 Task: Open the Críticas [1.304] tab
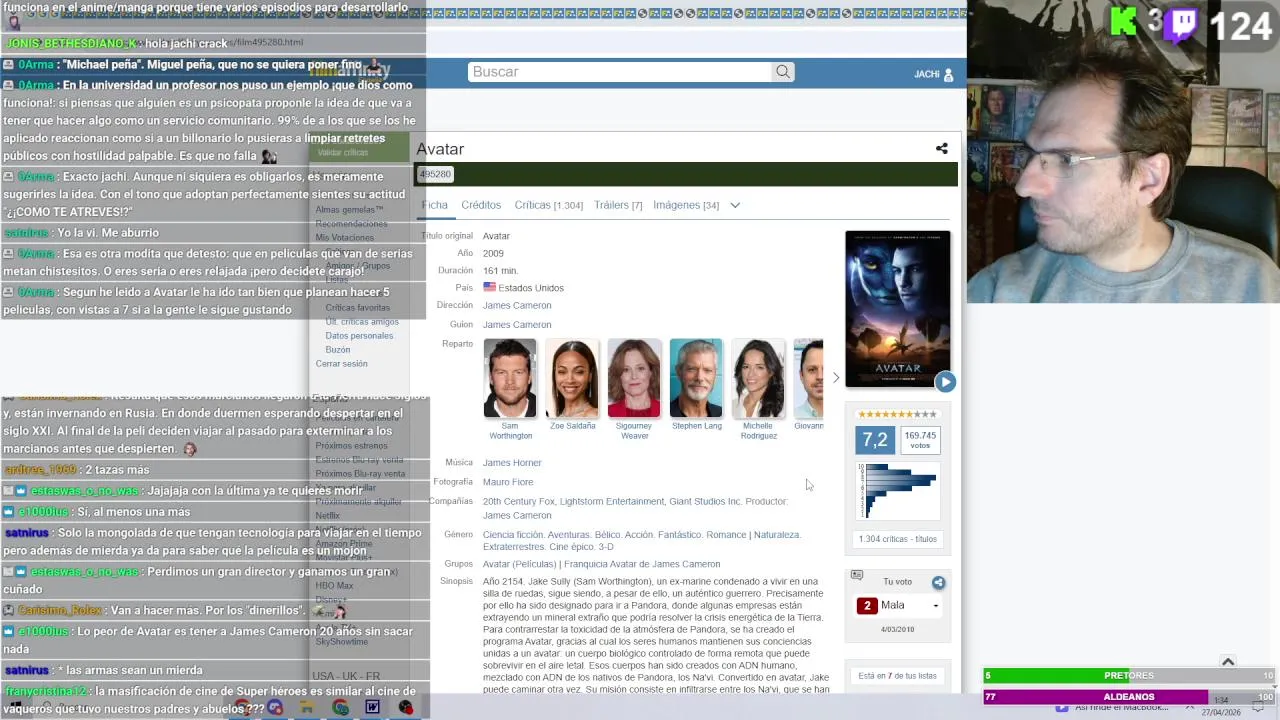tap(548, 205)
